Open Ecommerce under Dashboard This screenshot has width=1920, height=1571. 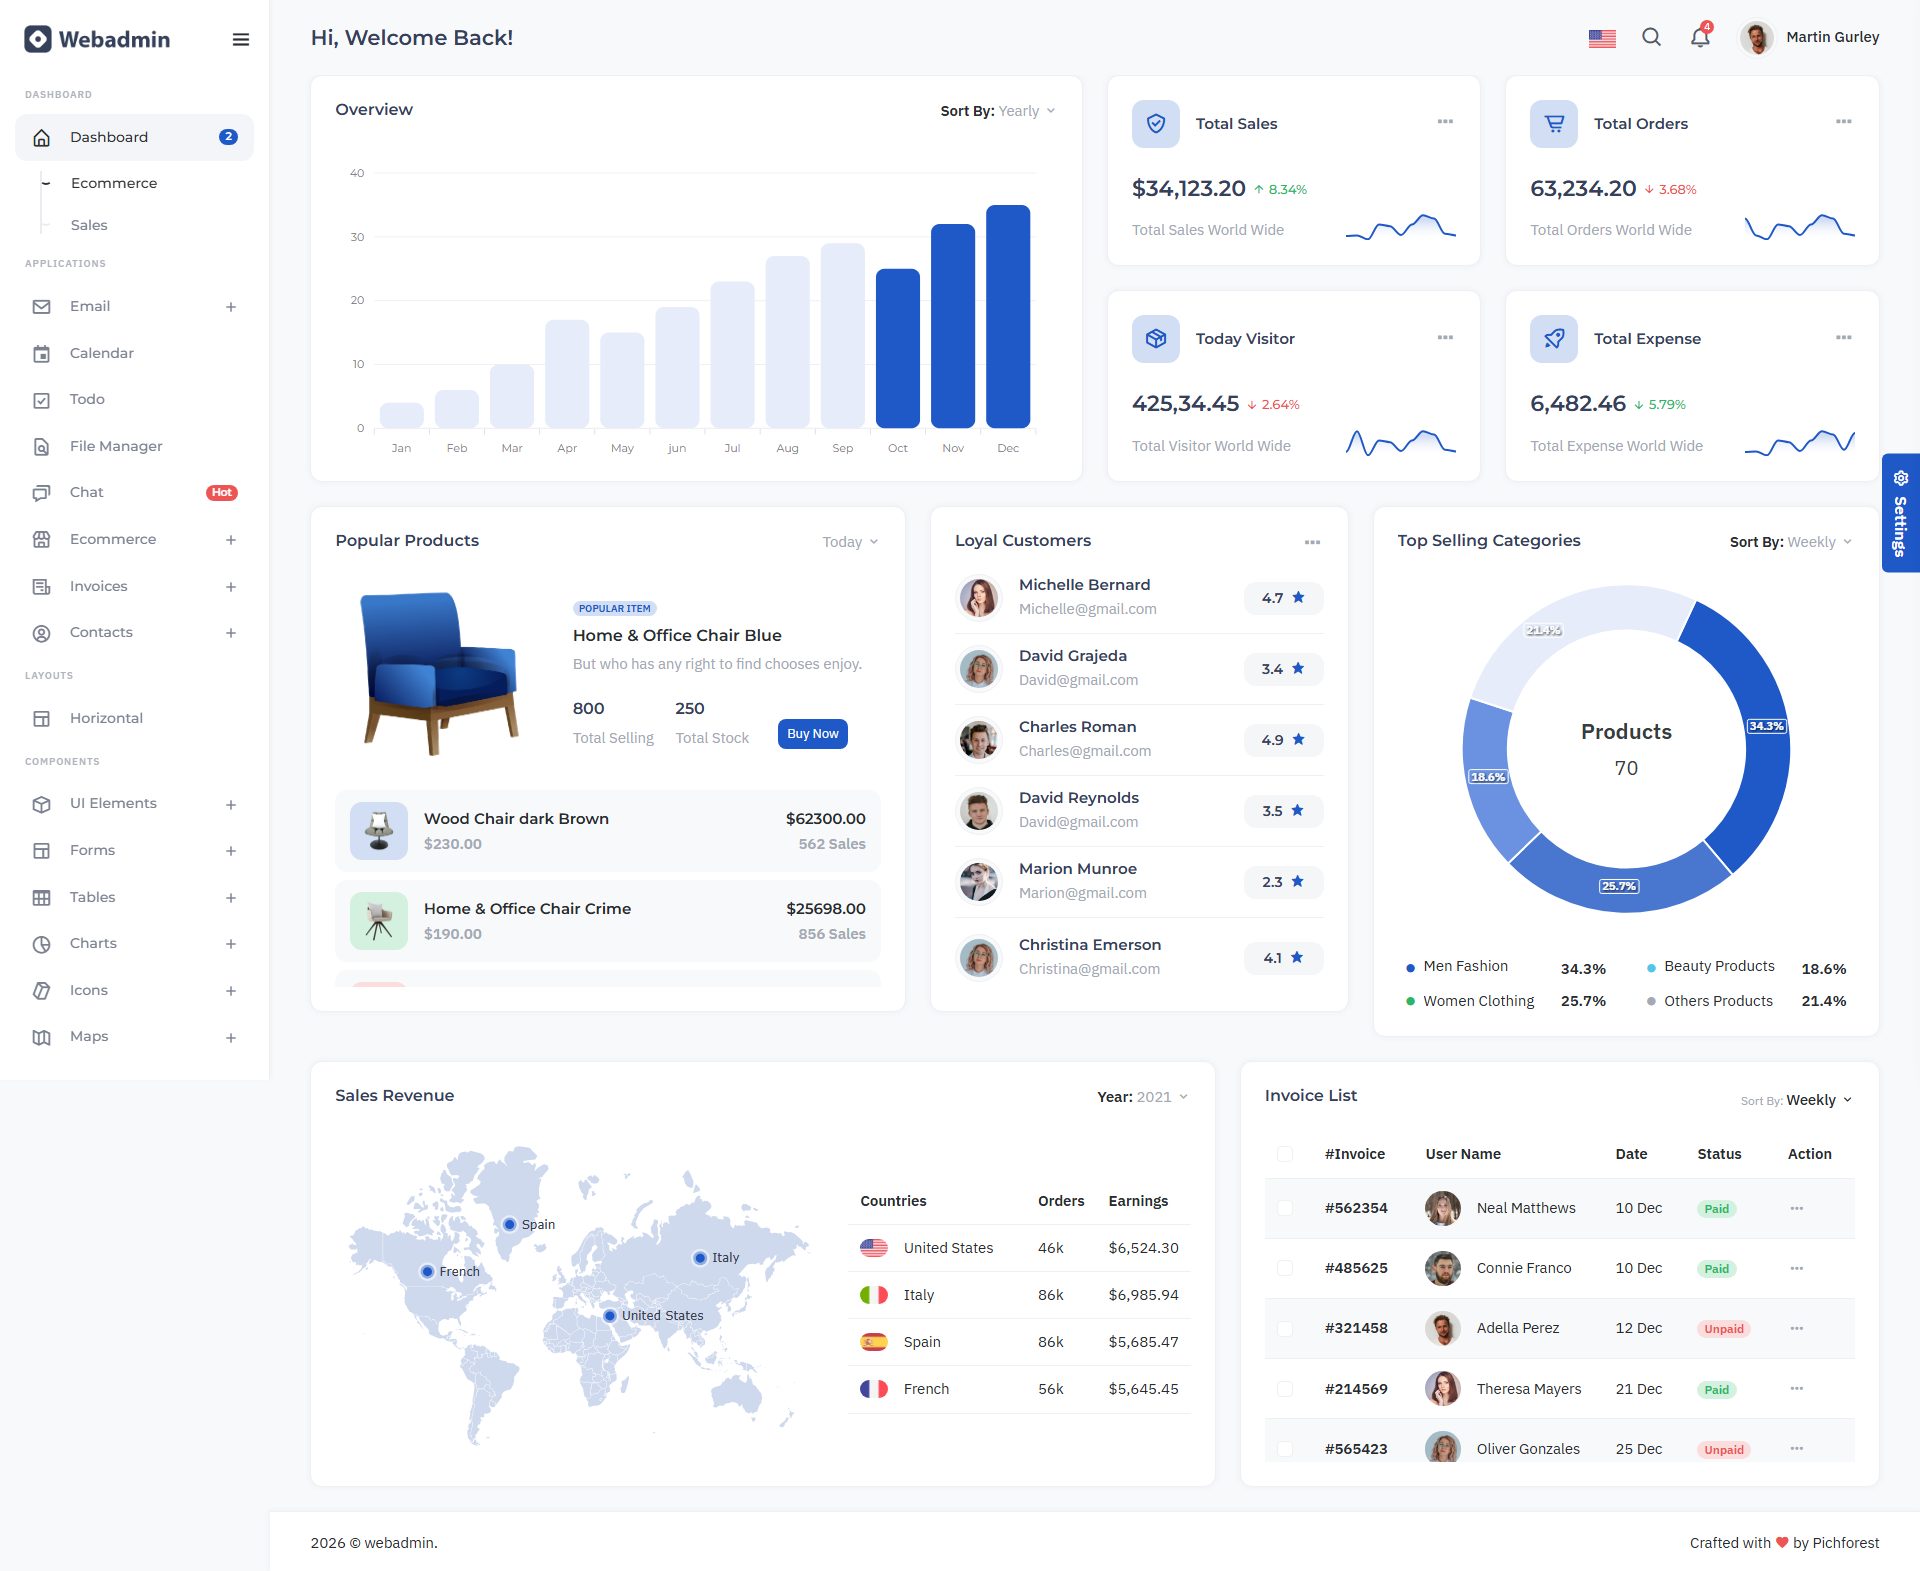coord(114,183)
